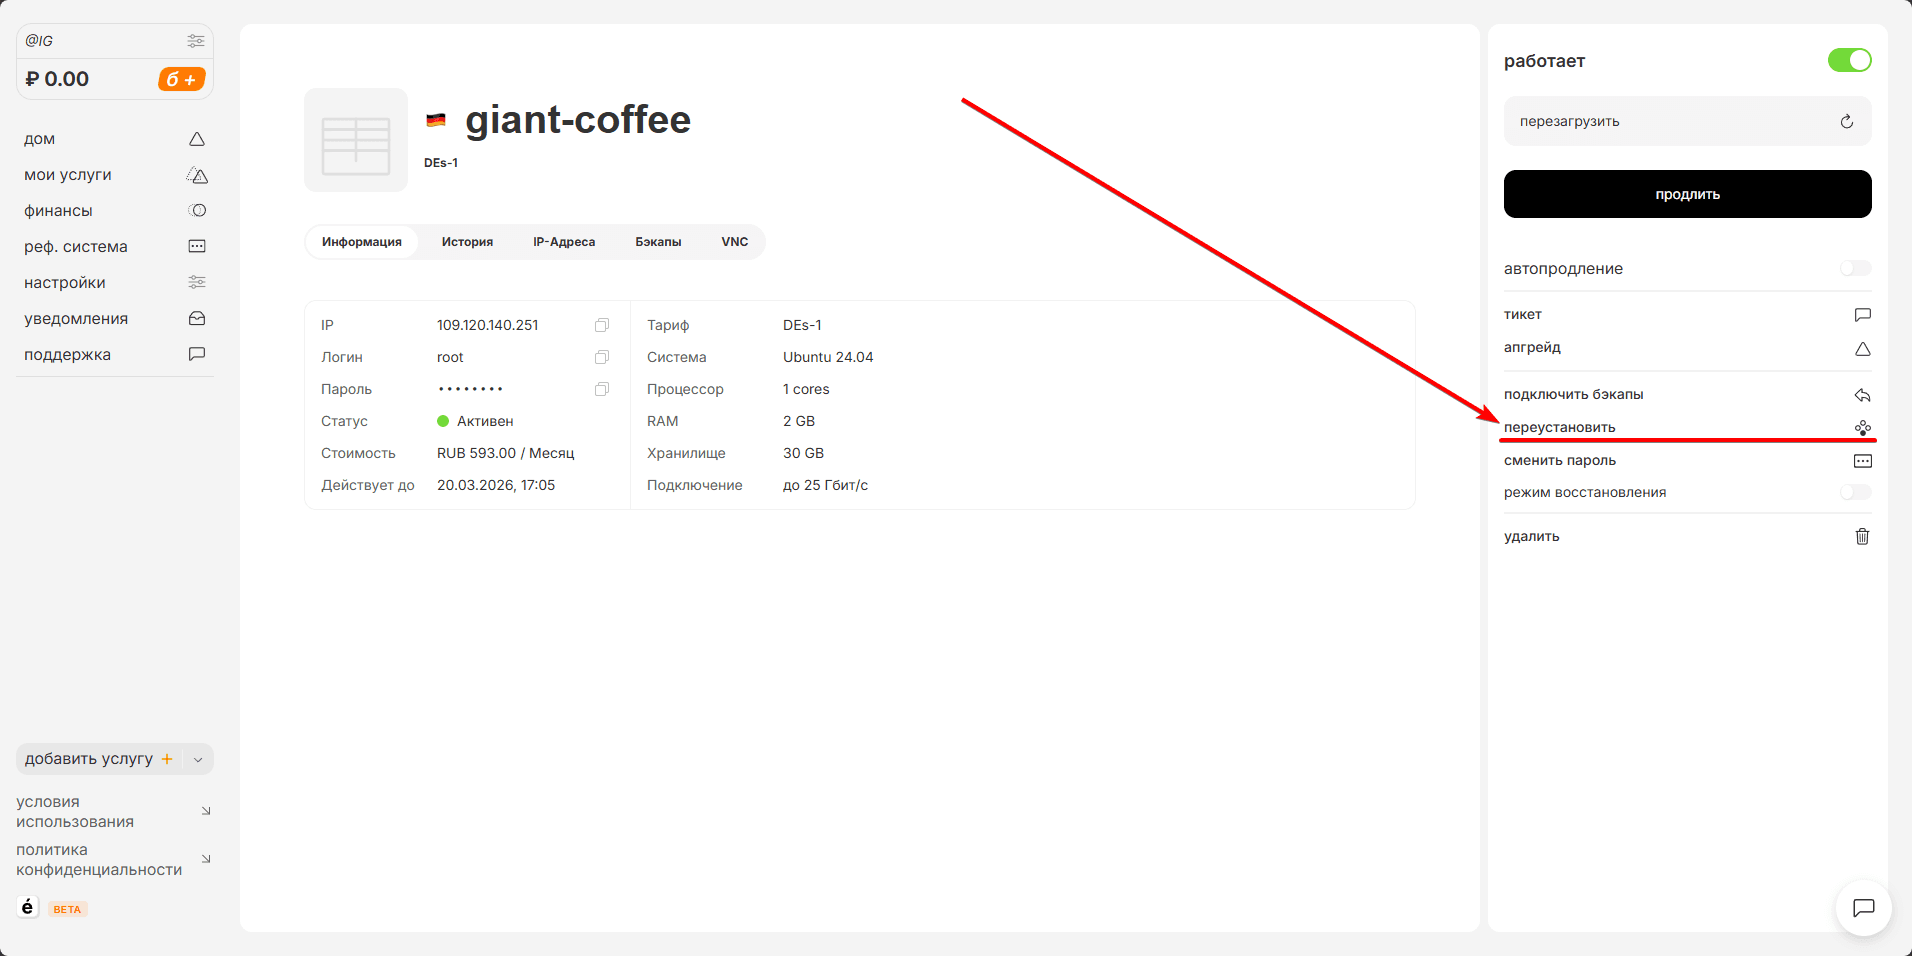1912x956 pixels.
Task: Copy the IP address 109.120.140.251
Action: (602, 325)
